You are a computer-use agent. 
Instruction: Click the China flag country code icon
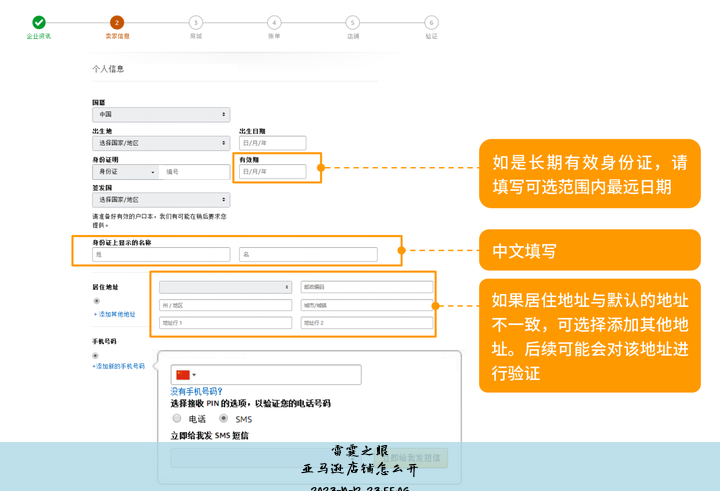point(183,375)
